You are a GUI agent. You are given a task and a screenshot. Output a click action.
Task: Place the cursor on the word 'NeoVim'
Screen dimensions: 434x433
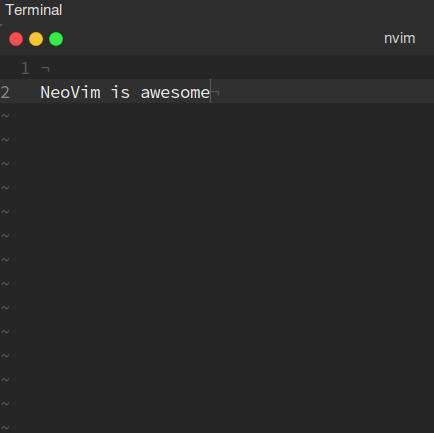point(70,92)
